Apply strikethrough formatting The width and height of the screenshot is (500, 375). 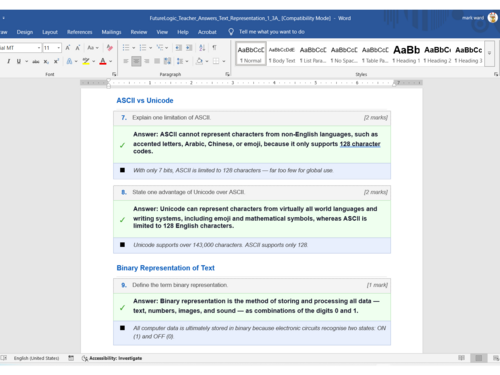[x=36, y=61]
